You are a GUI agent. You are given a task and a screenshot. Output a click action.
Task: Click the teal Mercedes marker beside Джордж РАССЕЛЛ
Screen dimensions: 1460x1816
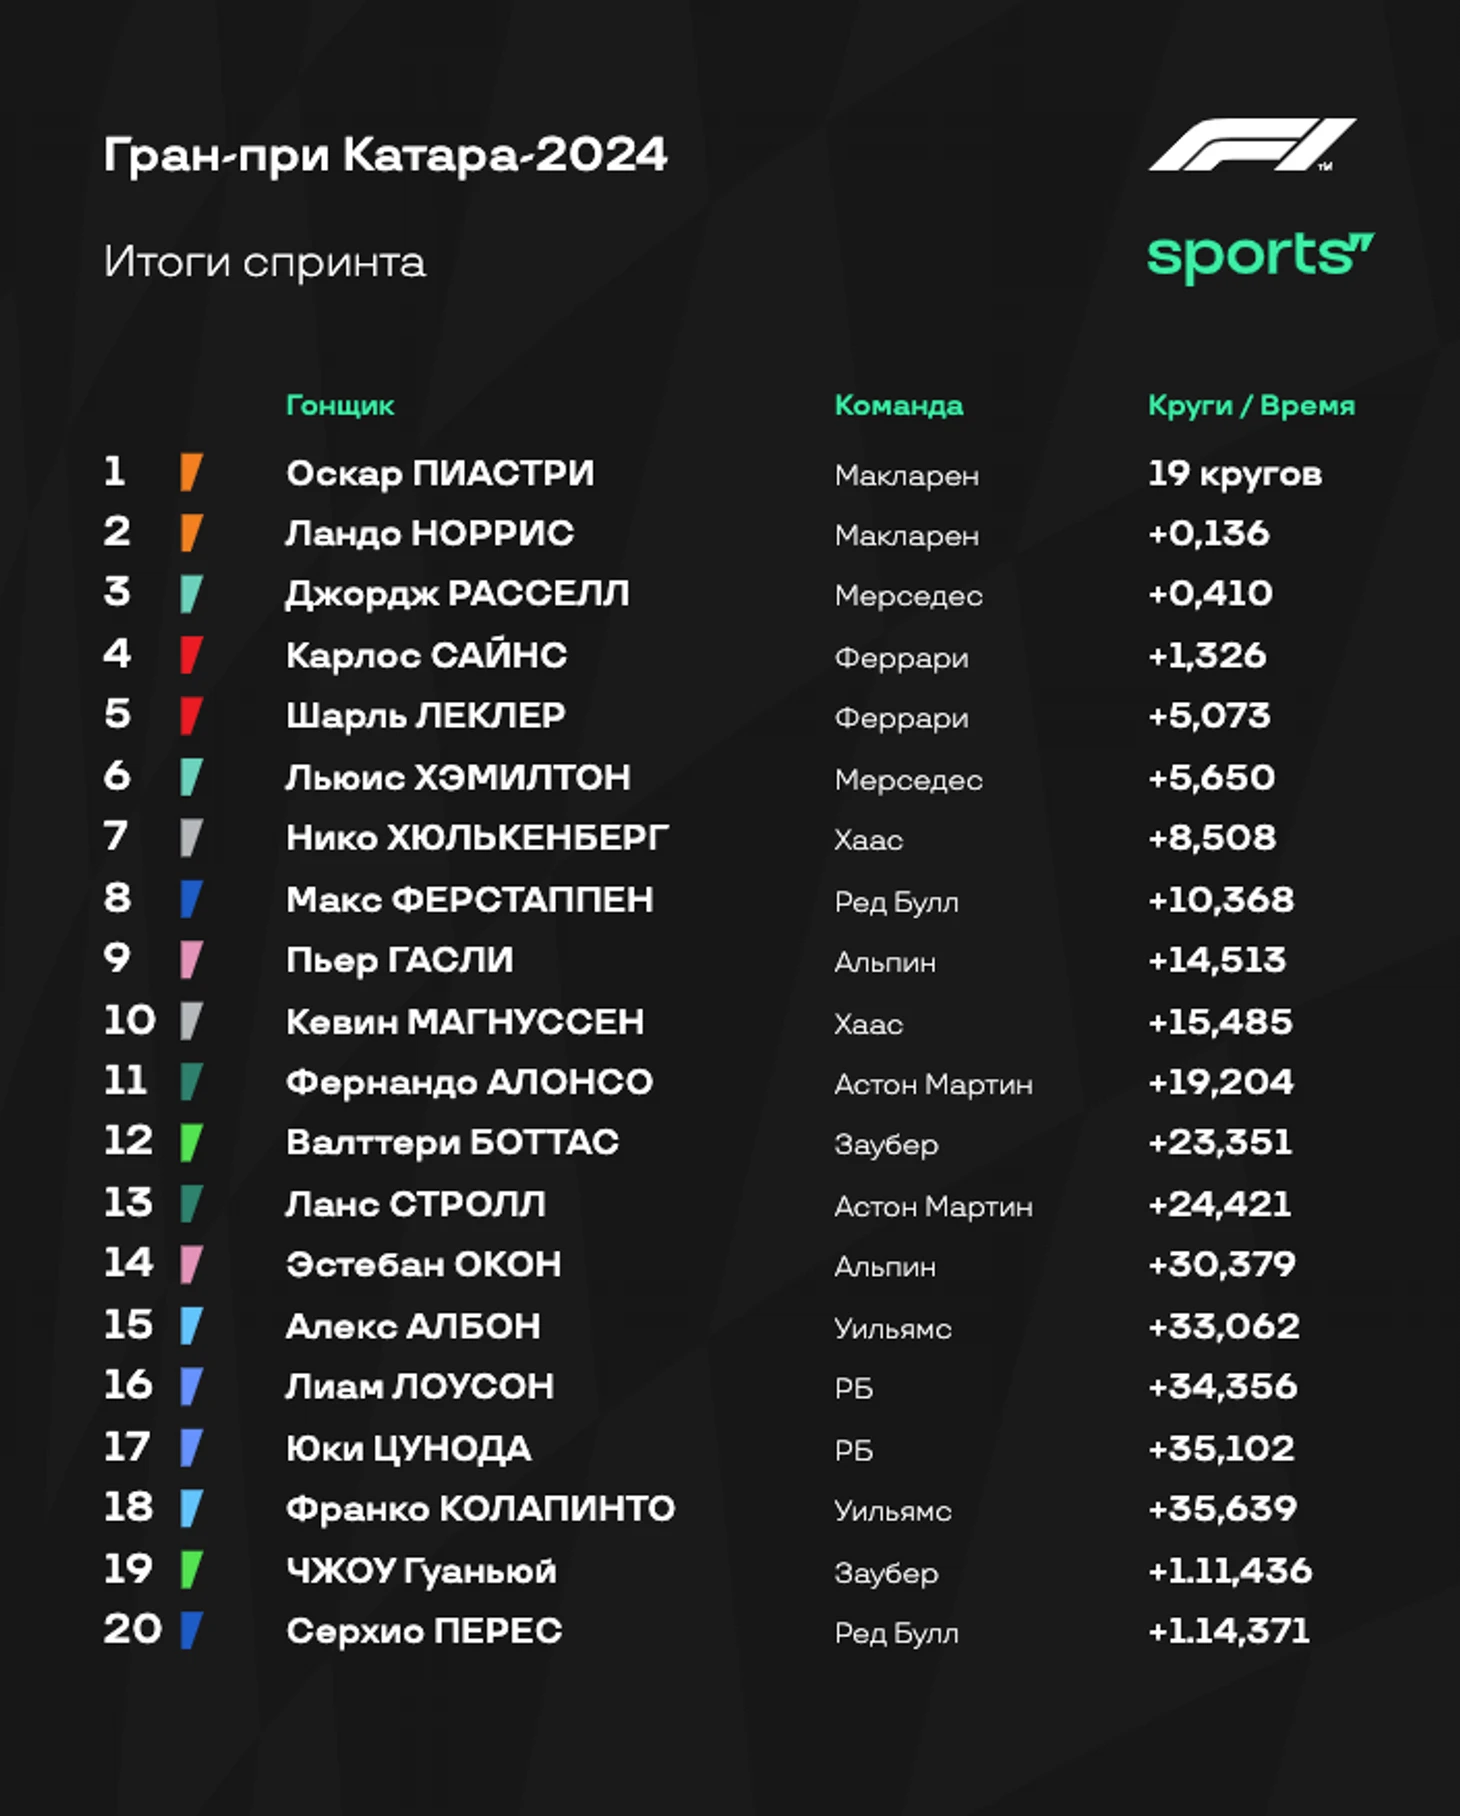point(191,594)
